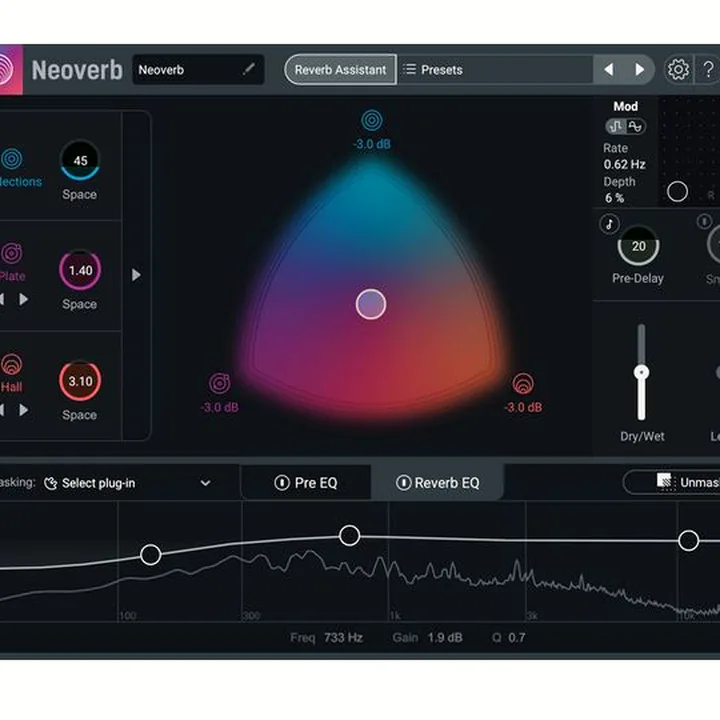
Task: Select the Reflections engine icon
Action: coord(11,159)
